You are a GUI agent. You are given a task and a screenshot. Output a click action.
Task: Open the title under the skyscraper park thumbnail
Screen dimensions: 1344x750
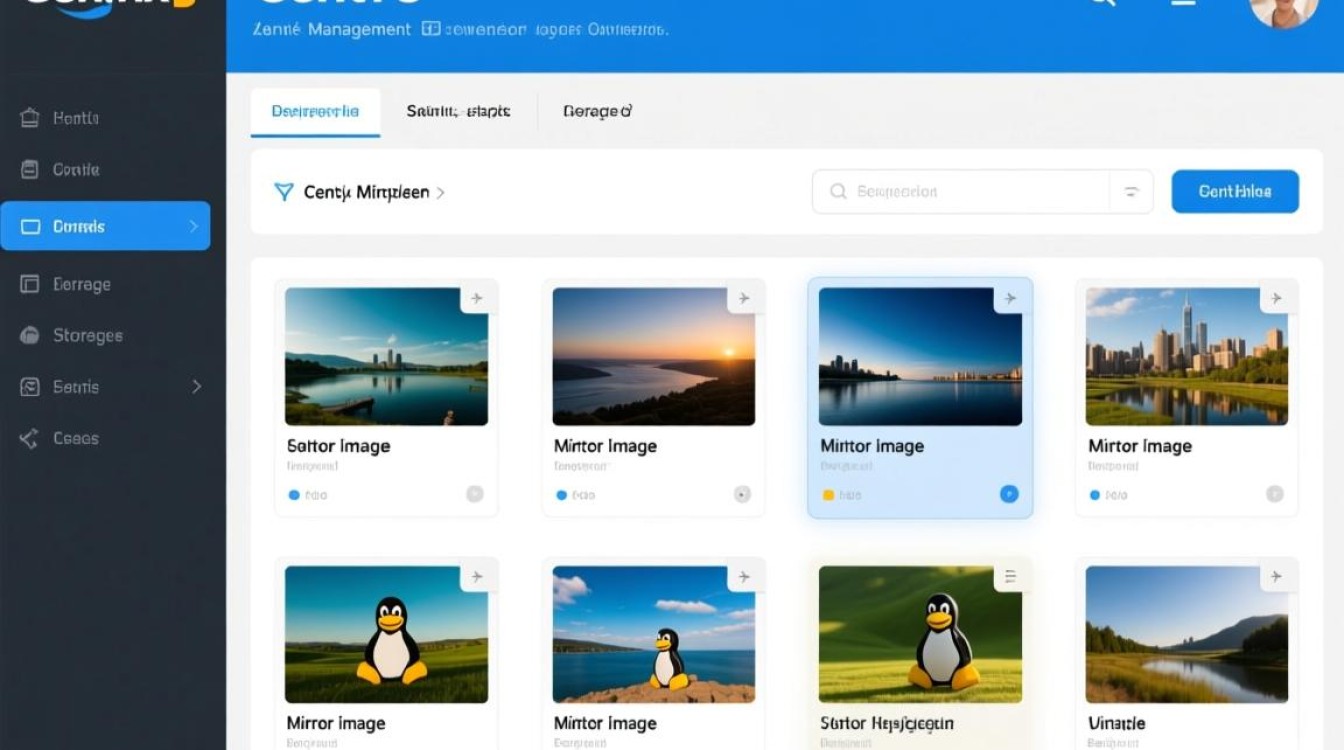click(x=1140, y=446)
